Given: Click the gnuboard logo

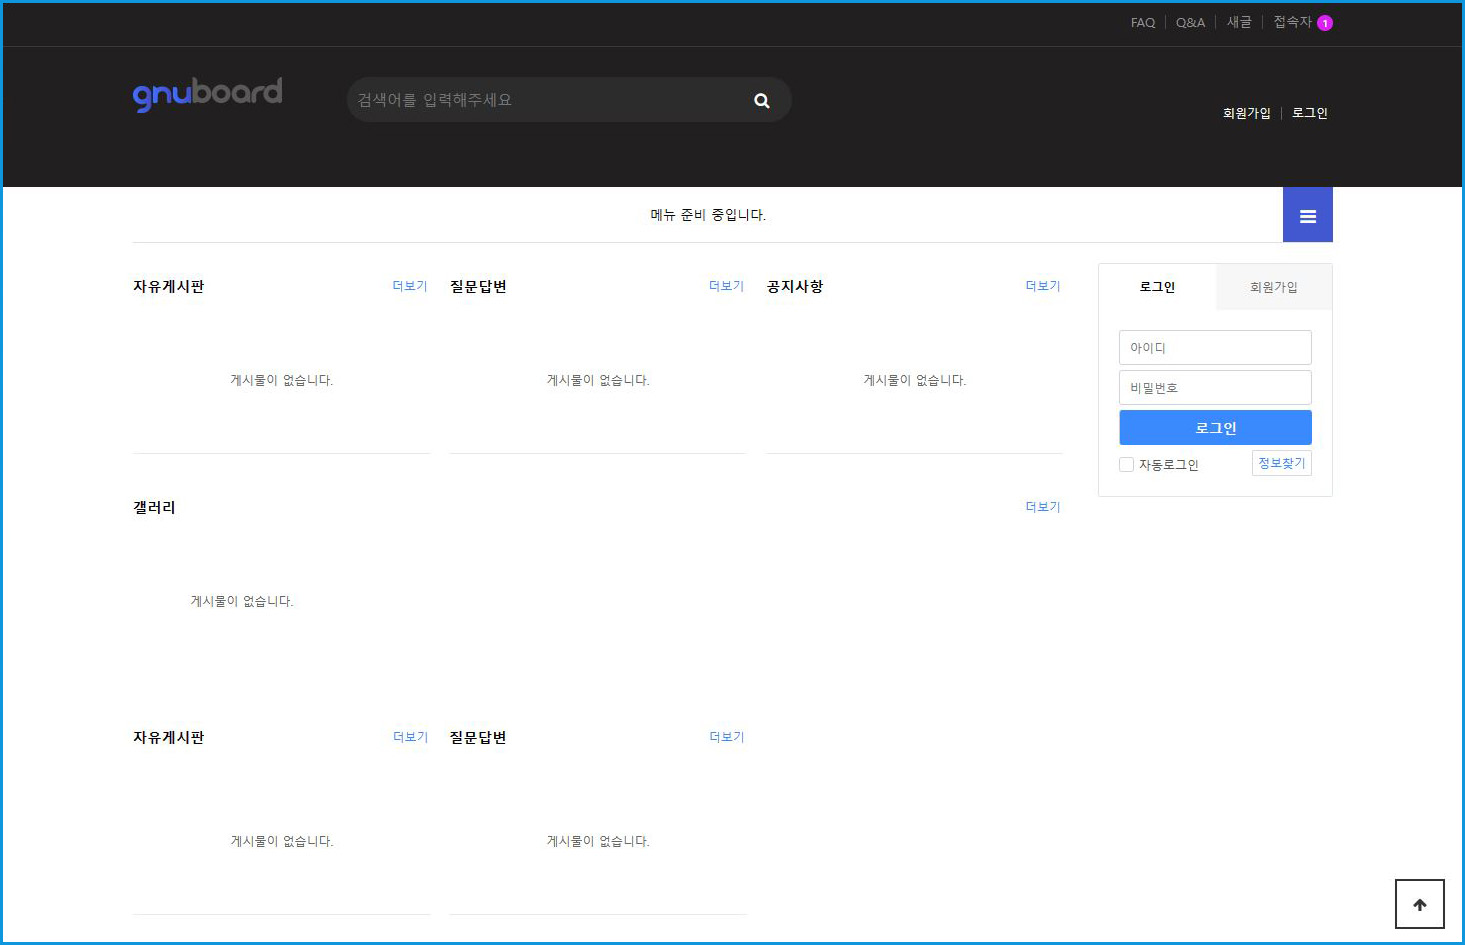Looking at the screenshot, I should (x=207, y=94).
